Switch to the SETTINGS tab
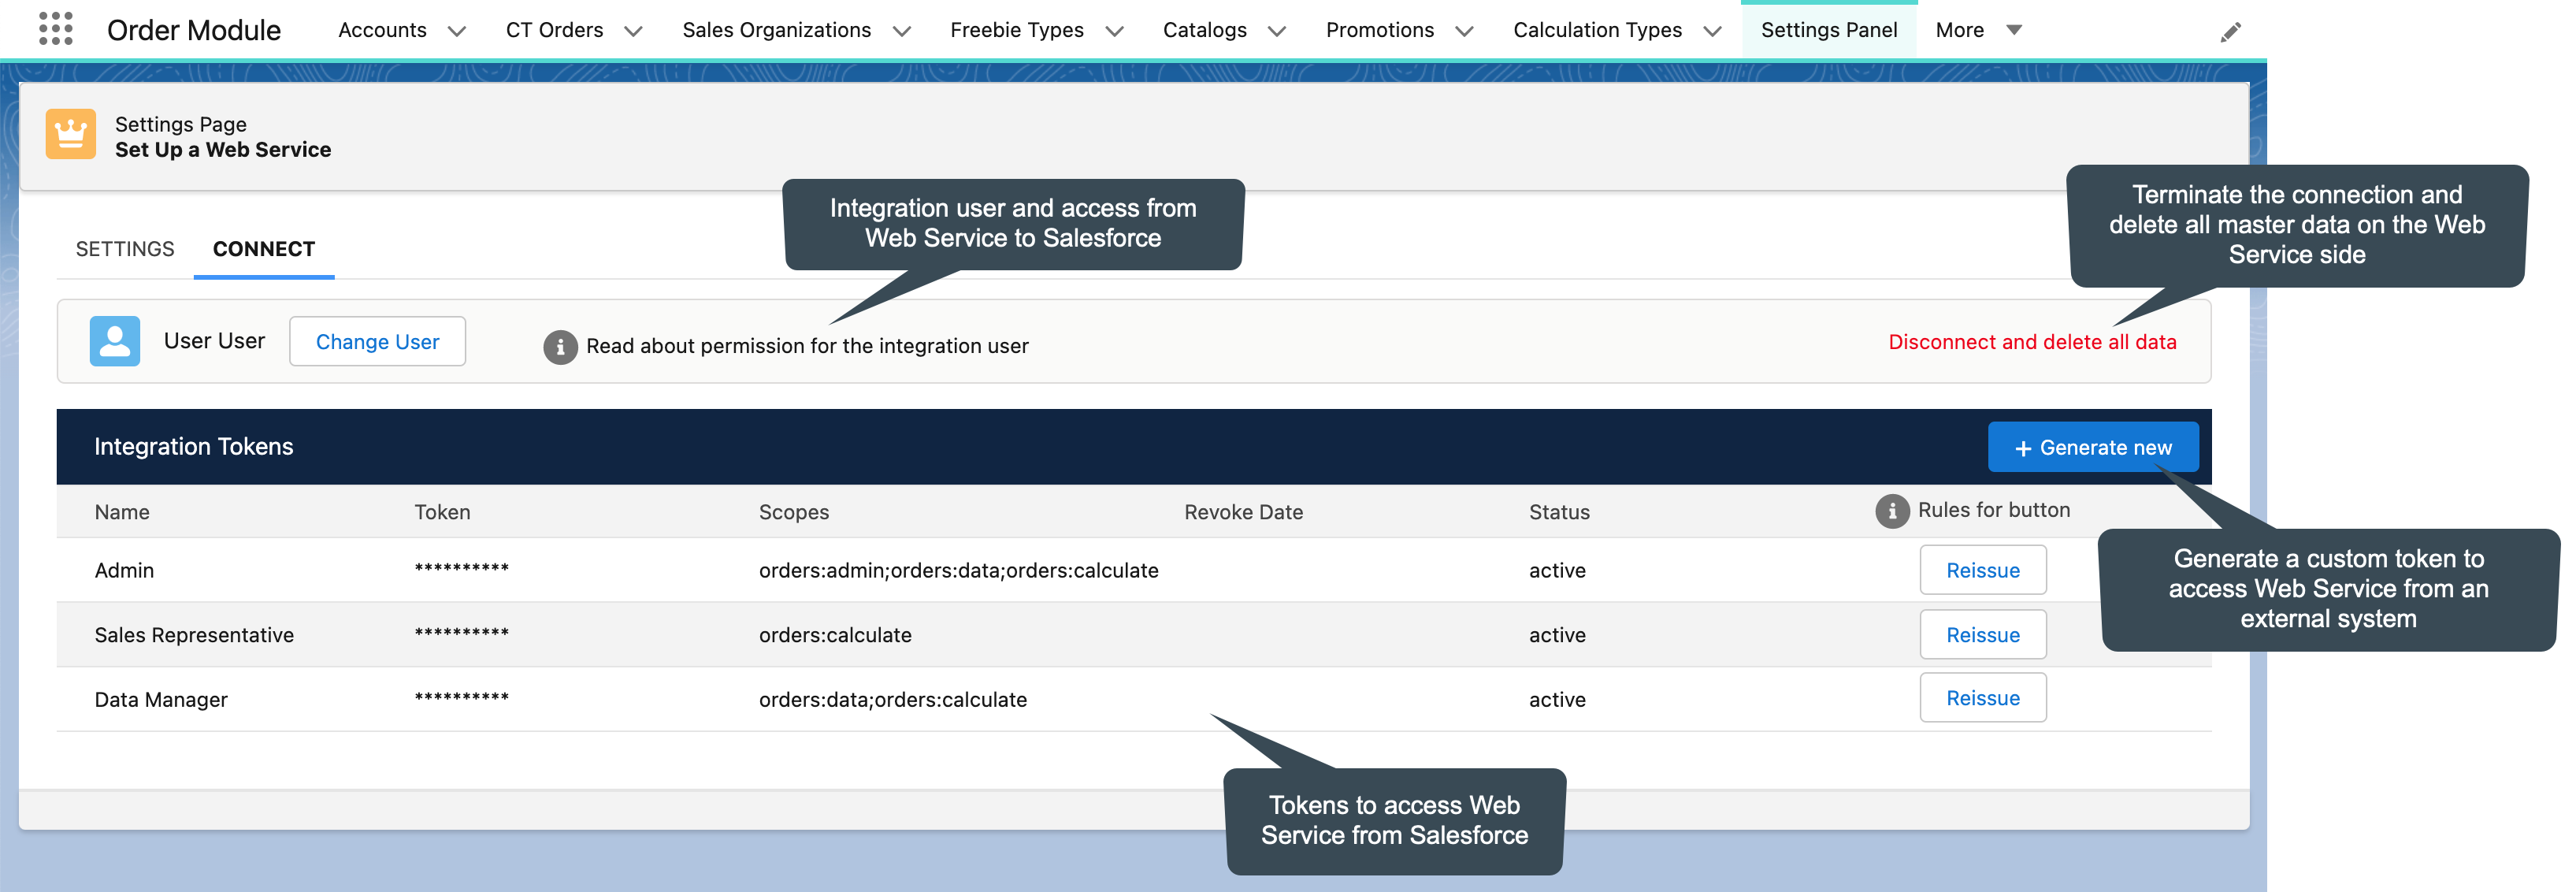 pyautogui.click(x=124, y=249)
